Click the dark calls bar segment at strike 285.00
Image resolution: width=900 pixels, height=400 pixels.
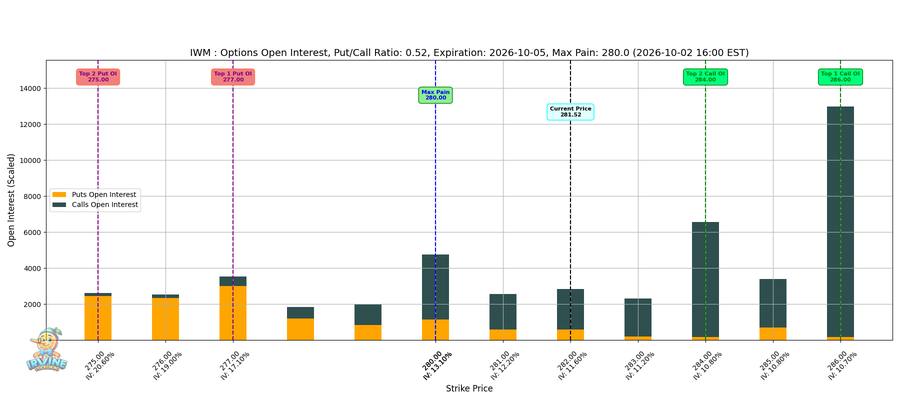pos(773,304)
